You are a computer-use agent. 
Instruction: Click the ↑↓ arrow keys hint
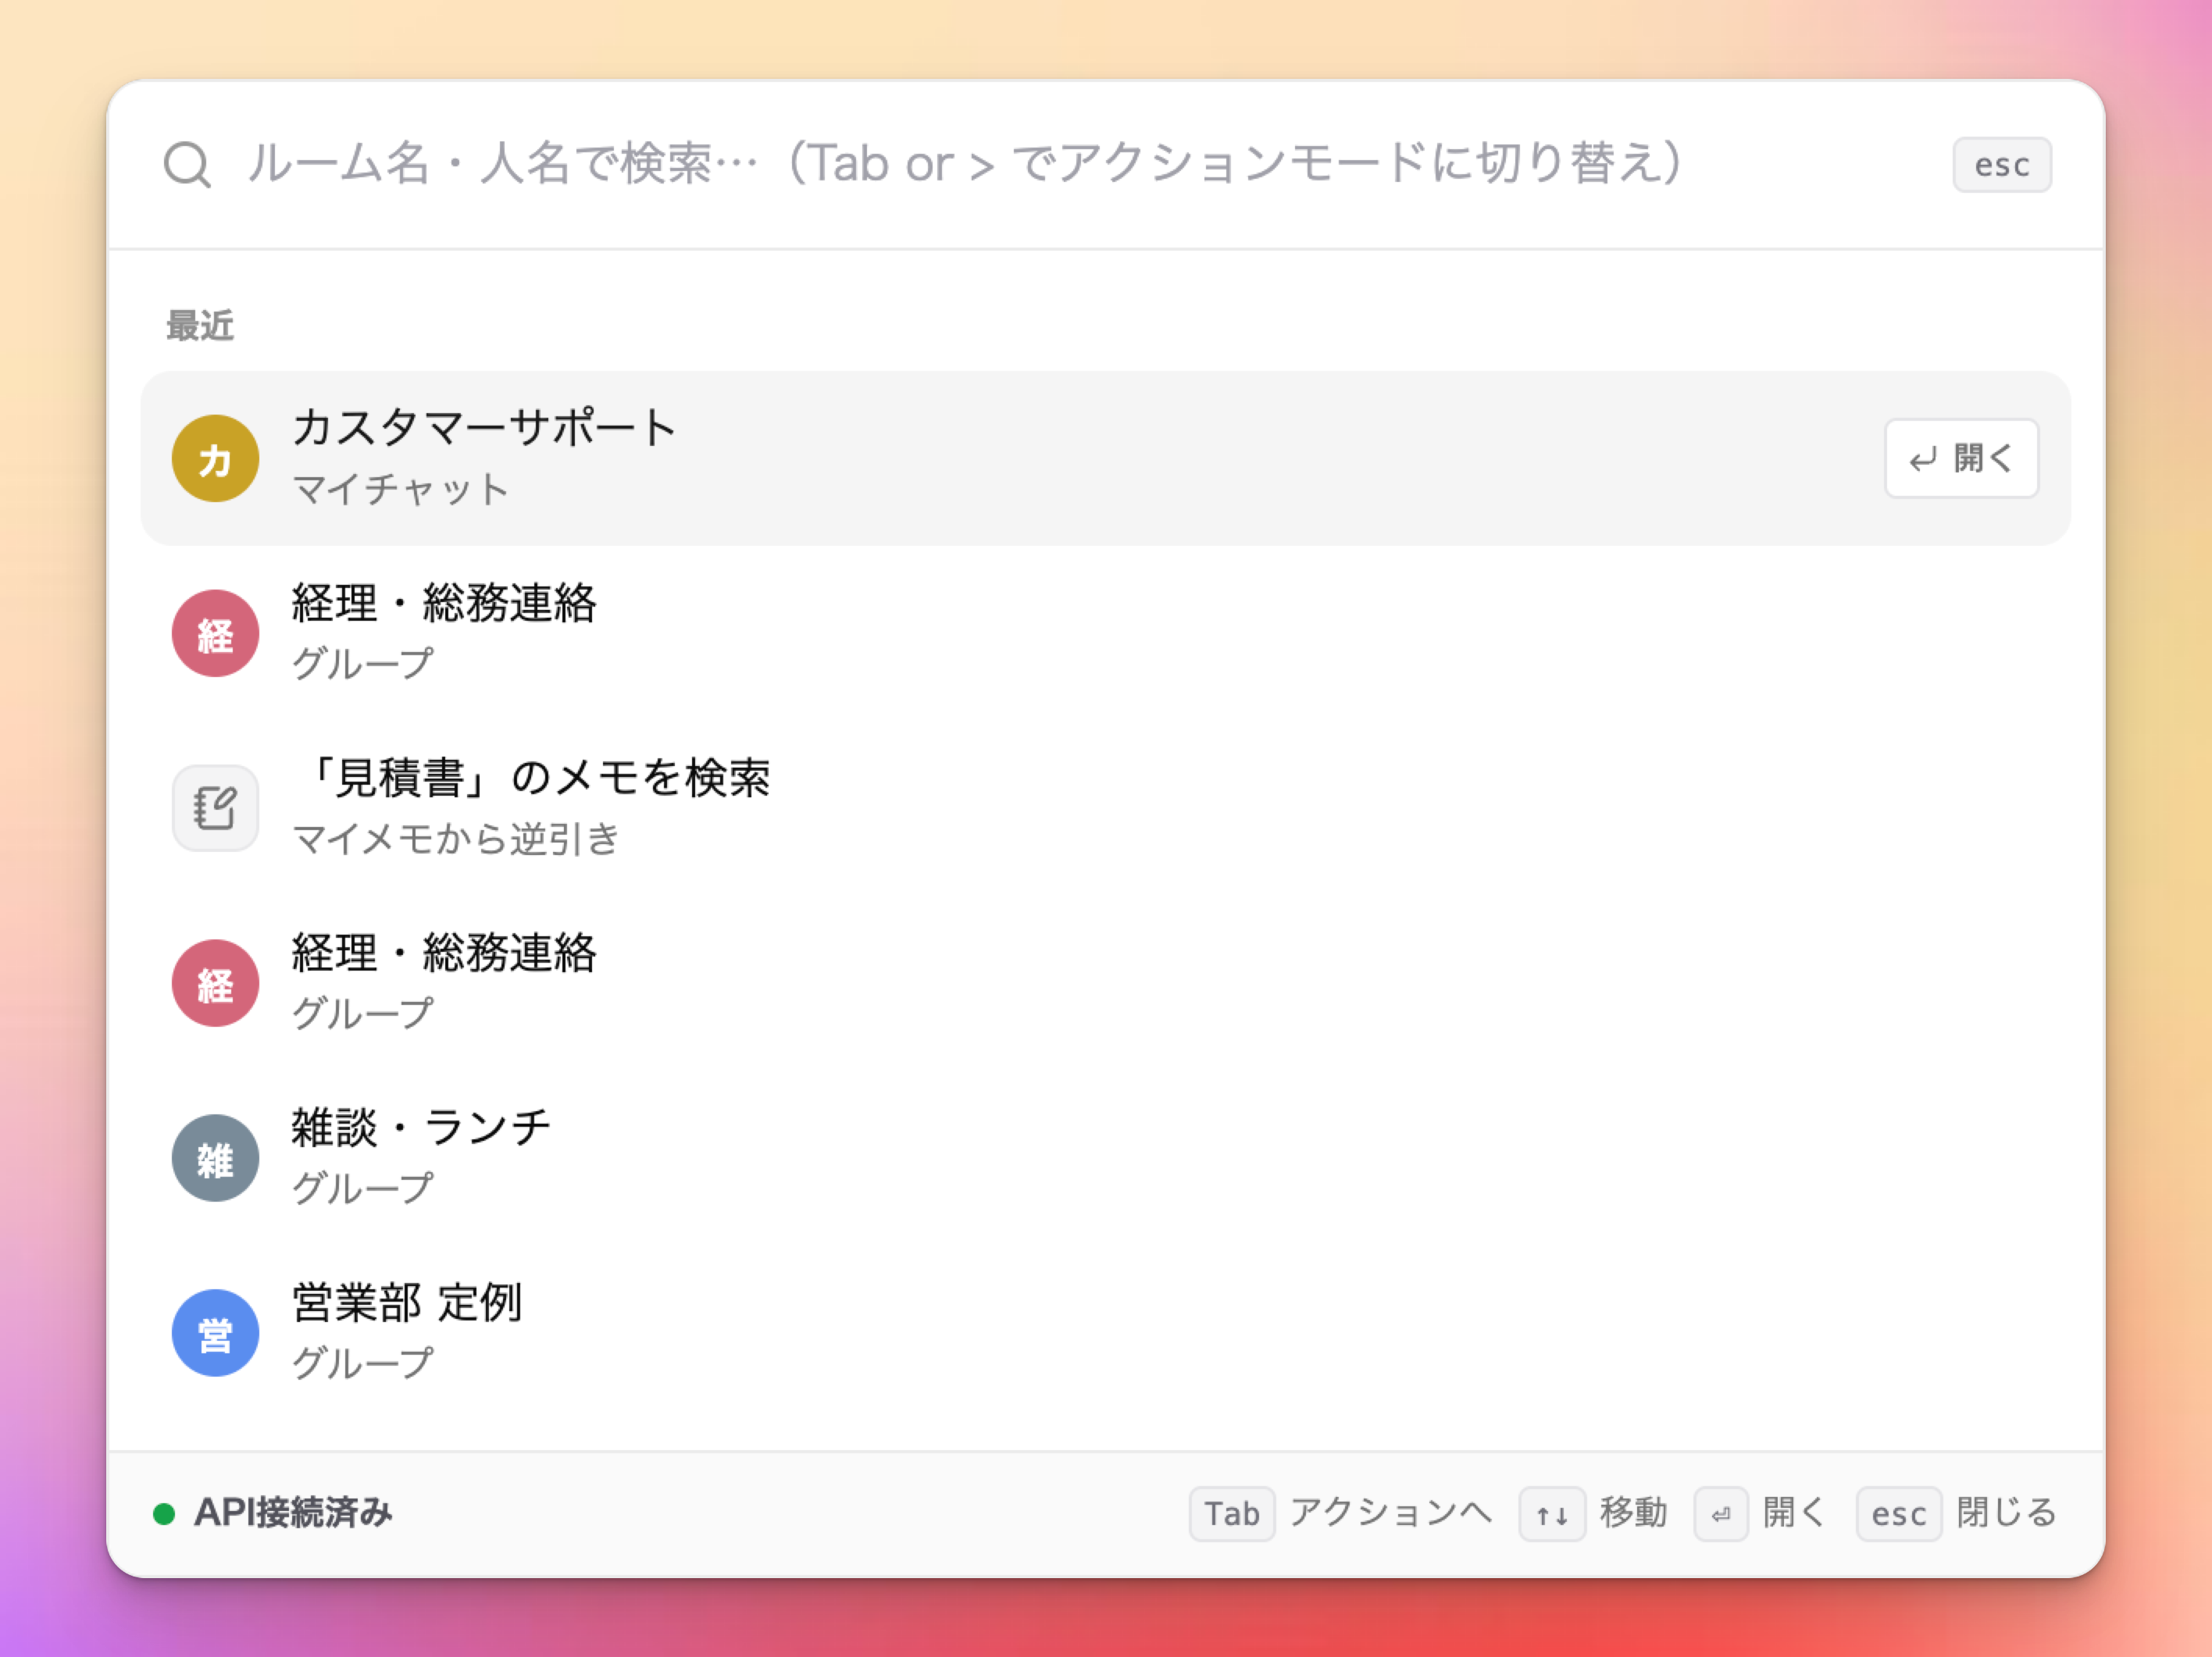tap(1551, 1514)
